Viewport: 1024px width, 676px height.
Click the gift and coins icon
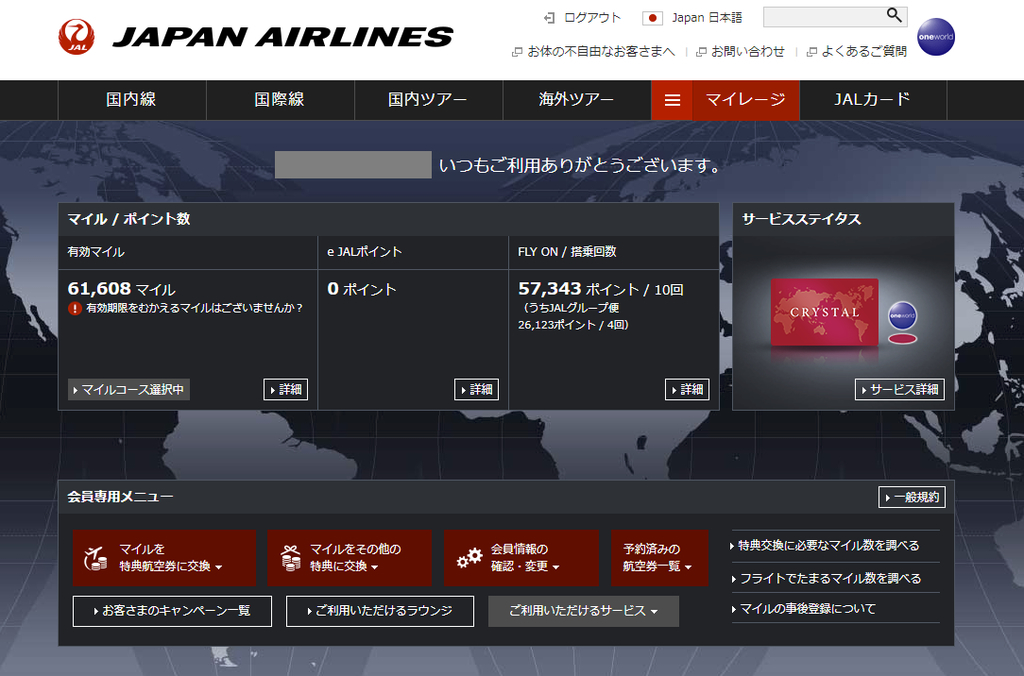point(291,558)
